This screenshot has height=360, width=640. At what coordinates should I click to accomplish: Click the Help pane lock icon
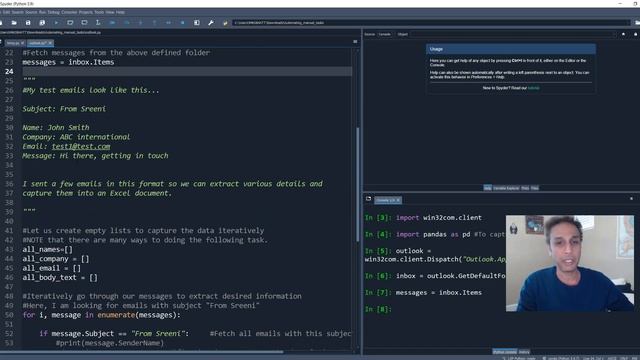[x=623, y=34]
